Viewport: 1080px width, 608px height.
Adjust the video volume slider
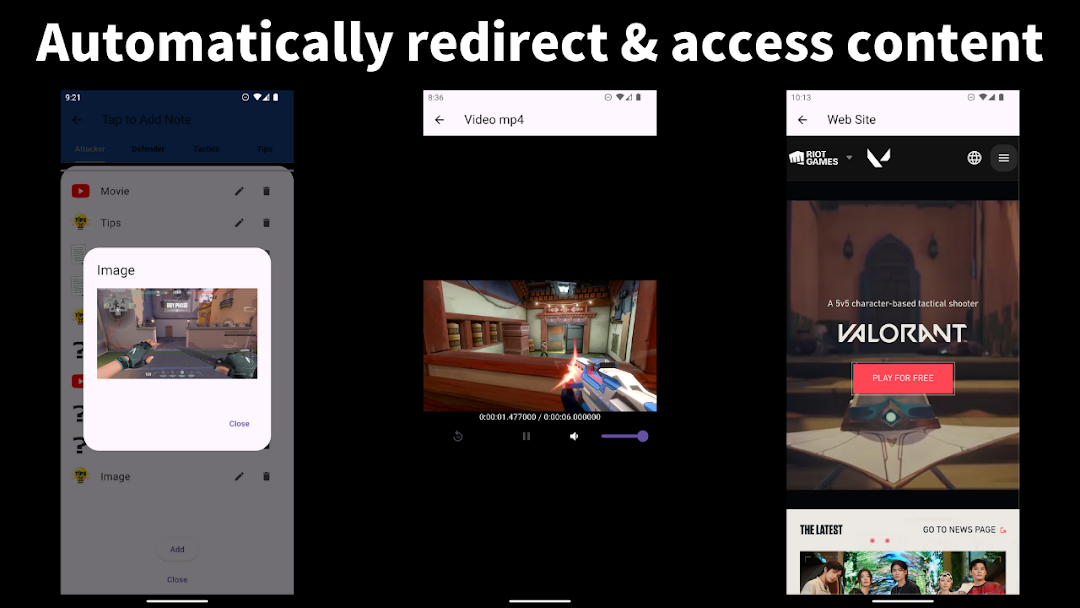coord(624,436)
